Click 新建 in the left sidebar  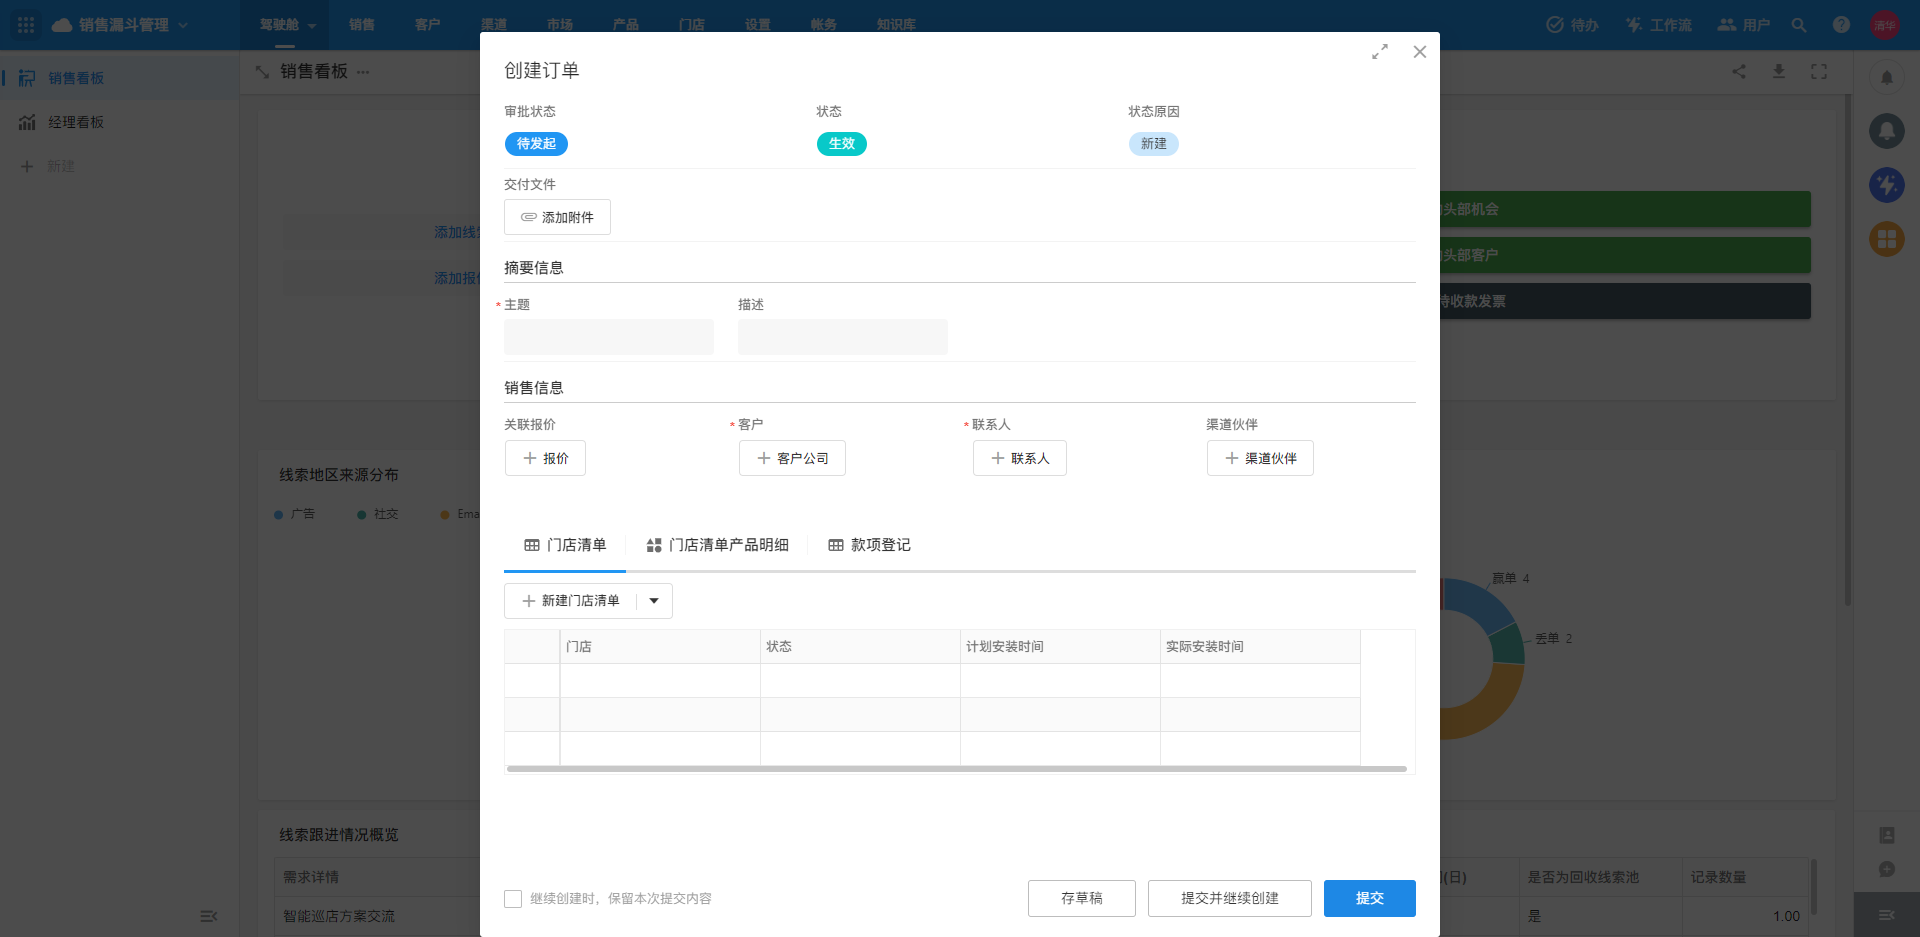(48, 166)
